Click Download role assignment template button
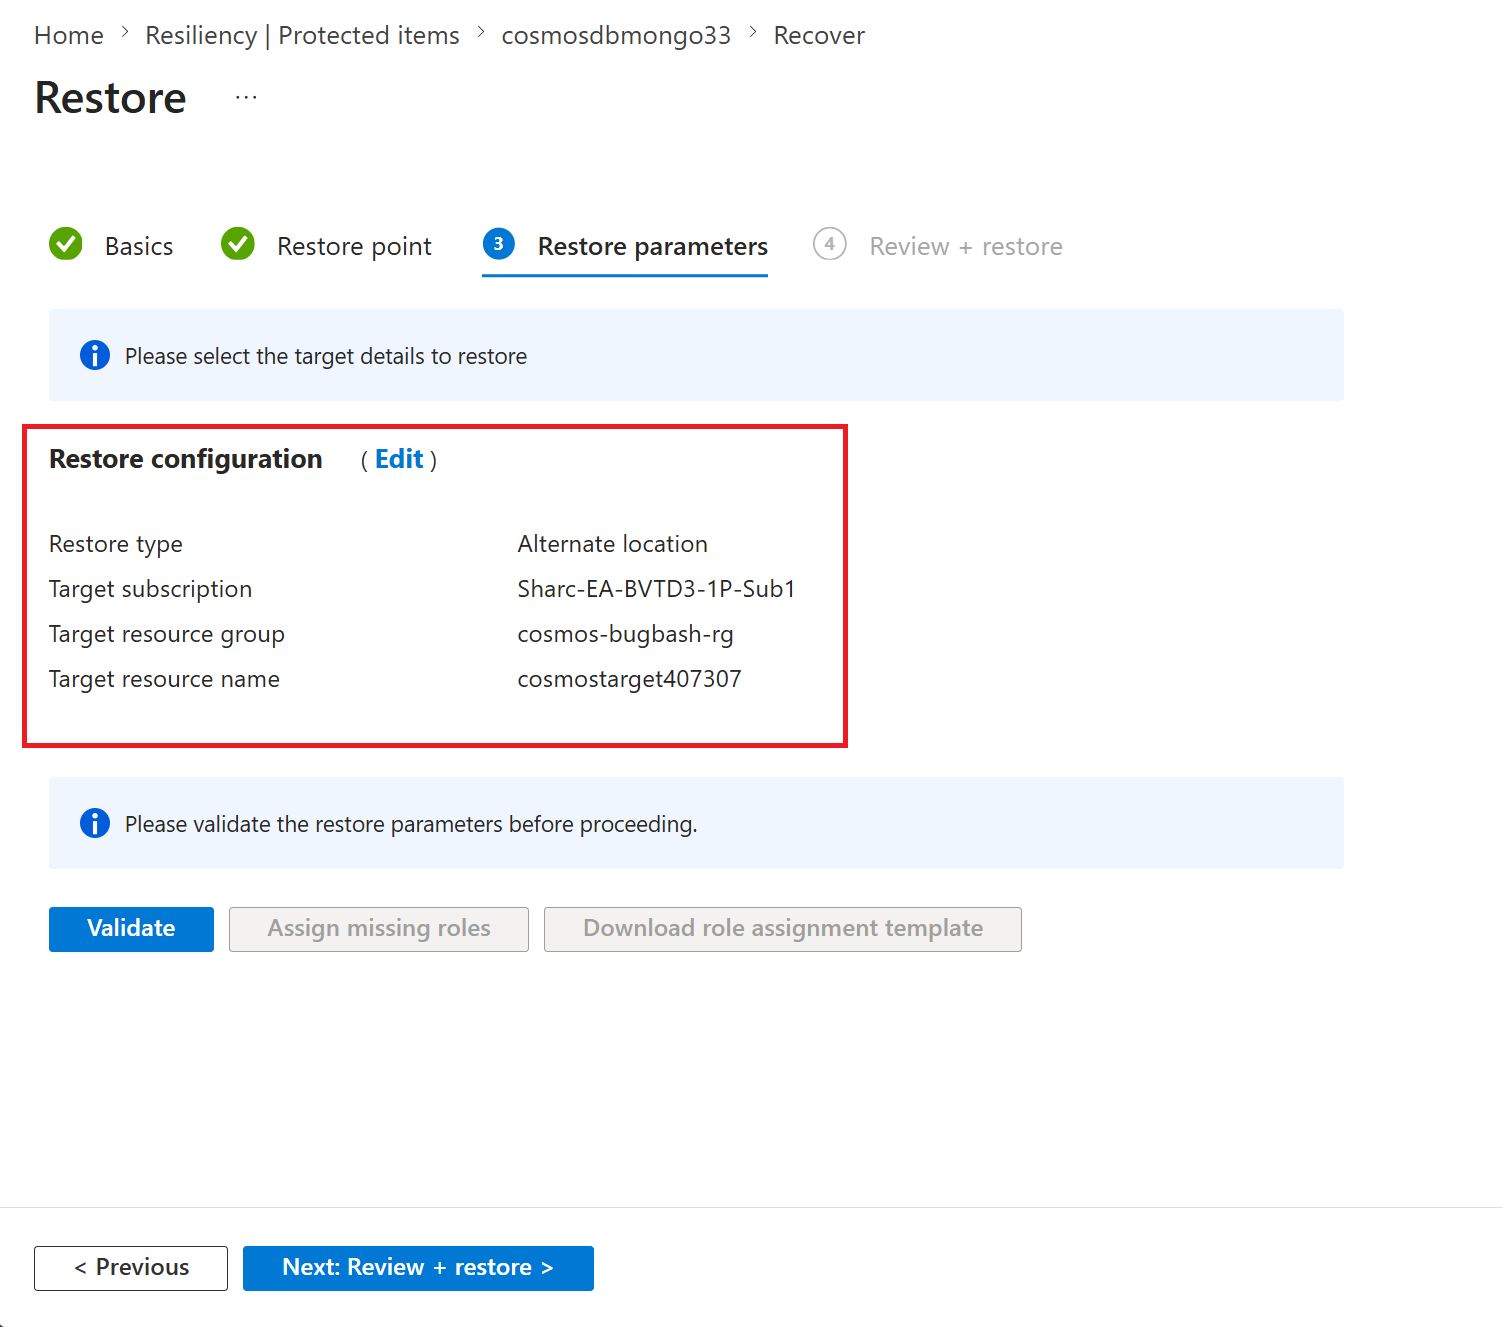This screenshot has width=1503, height=1327. click(783, 929)
